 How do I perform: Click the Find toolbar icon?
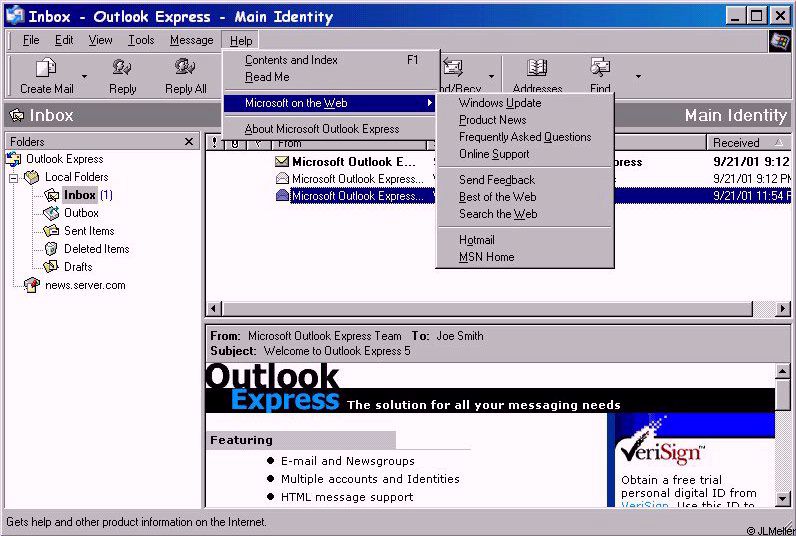tap(600, 67)
